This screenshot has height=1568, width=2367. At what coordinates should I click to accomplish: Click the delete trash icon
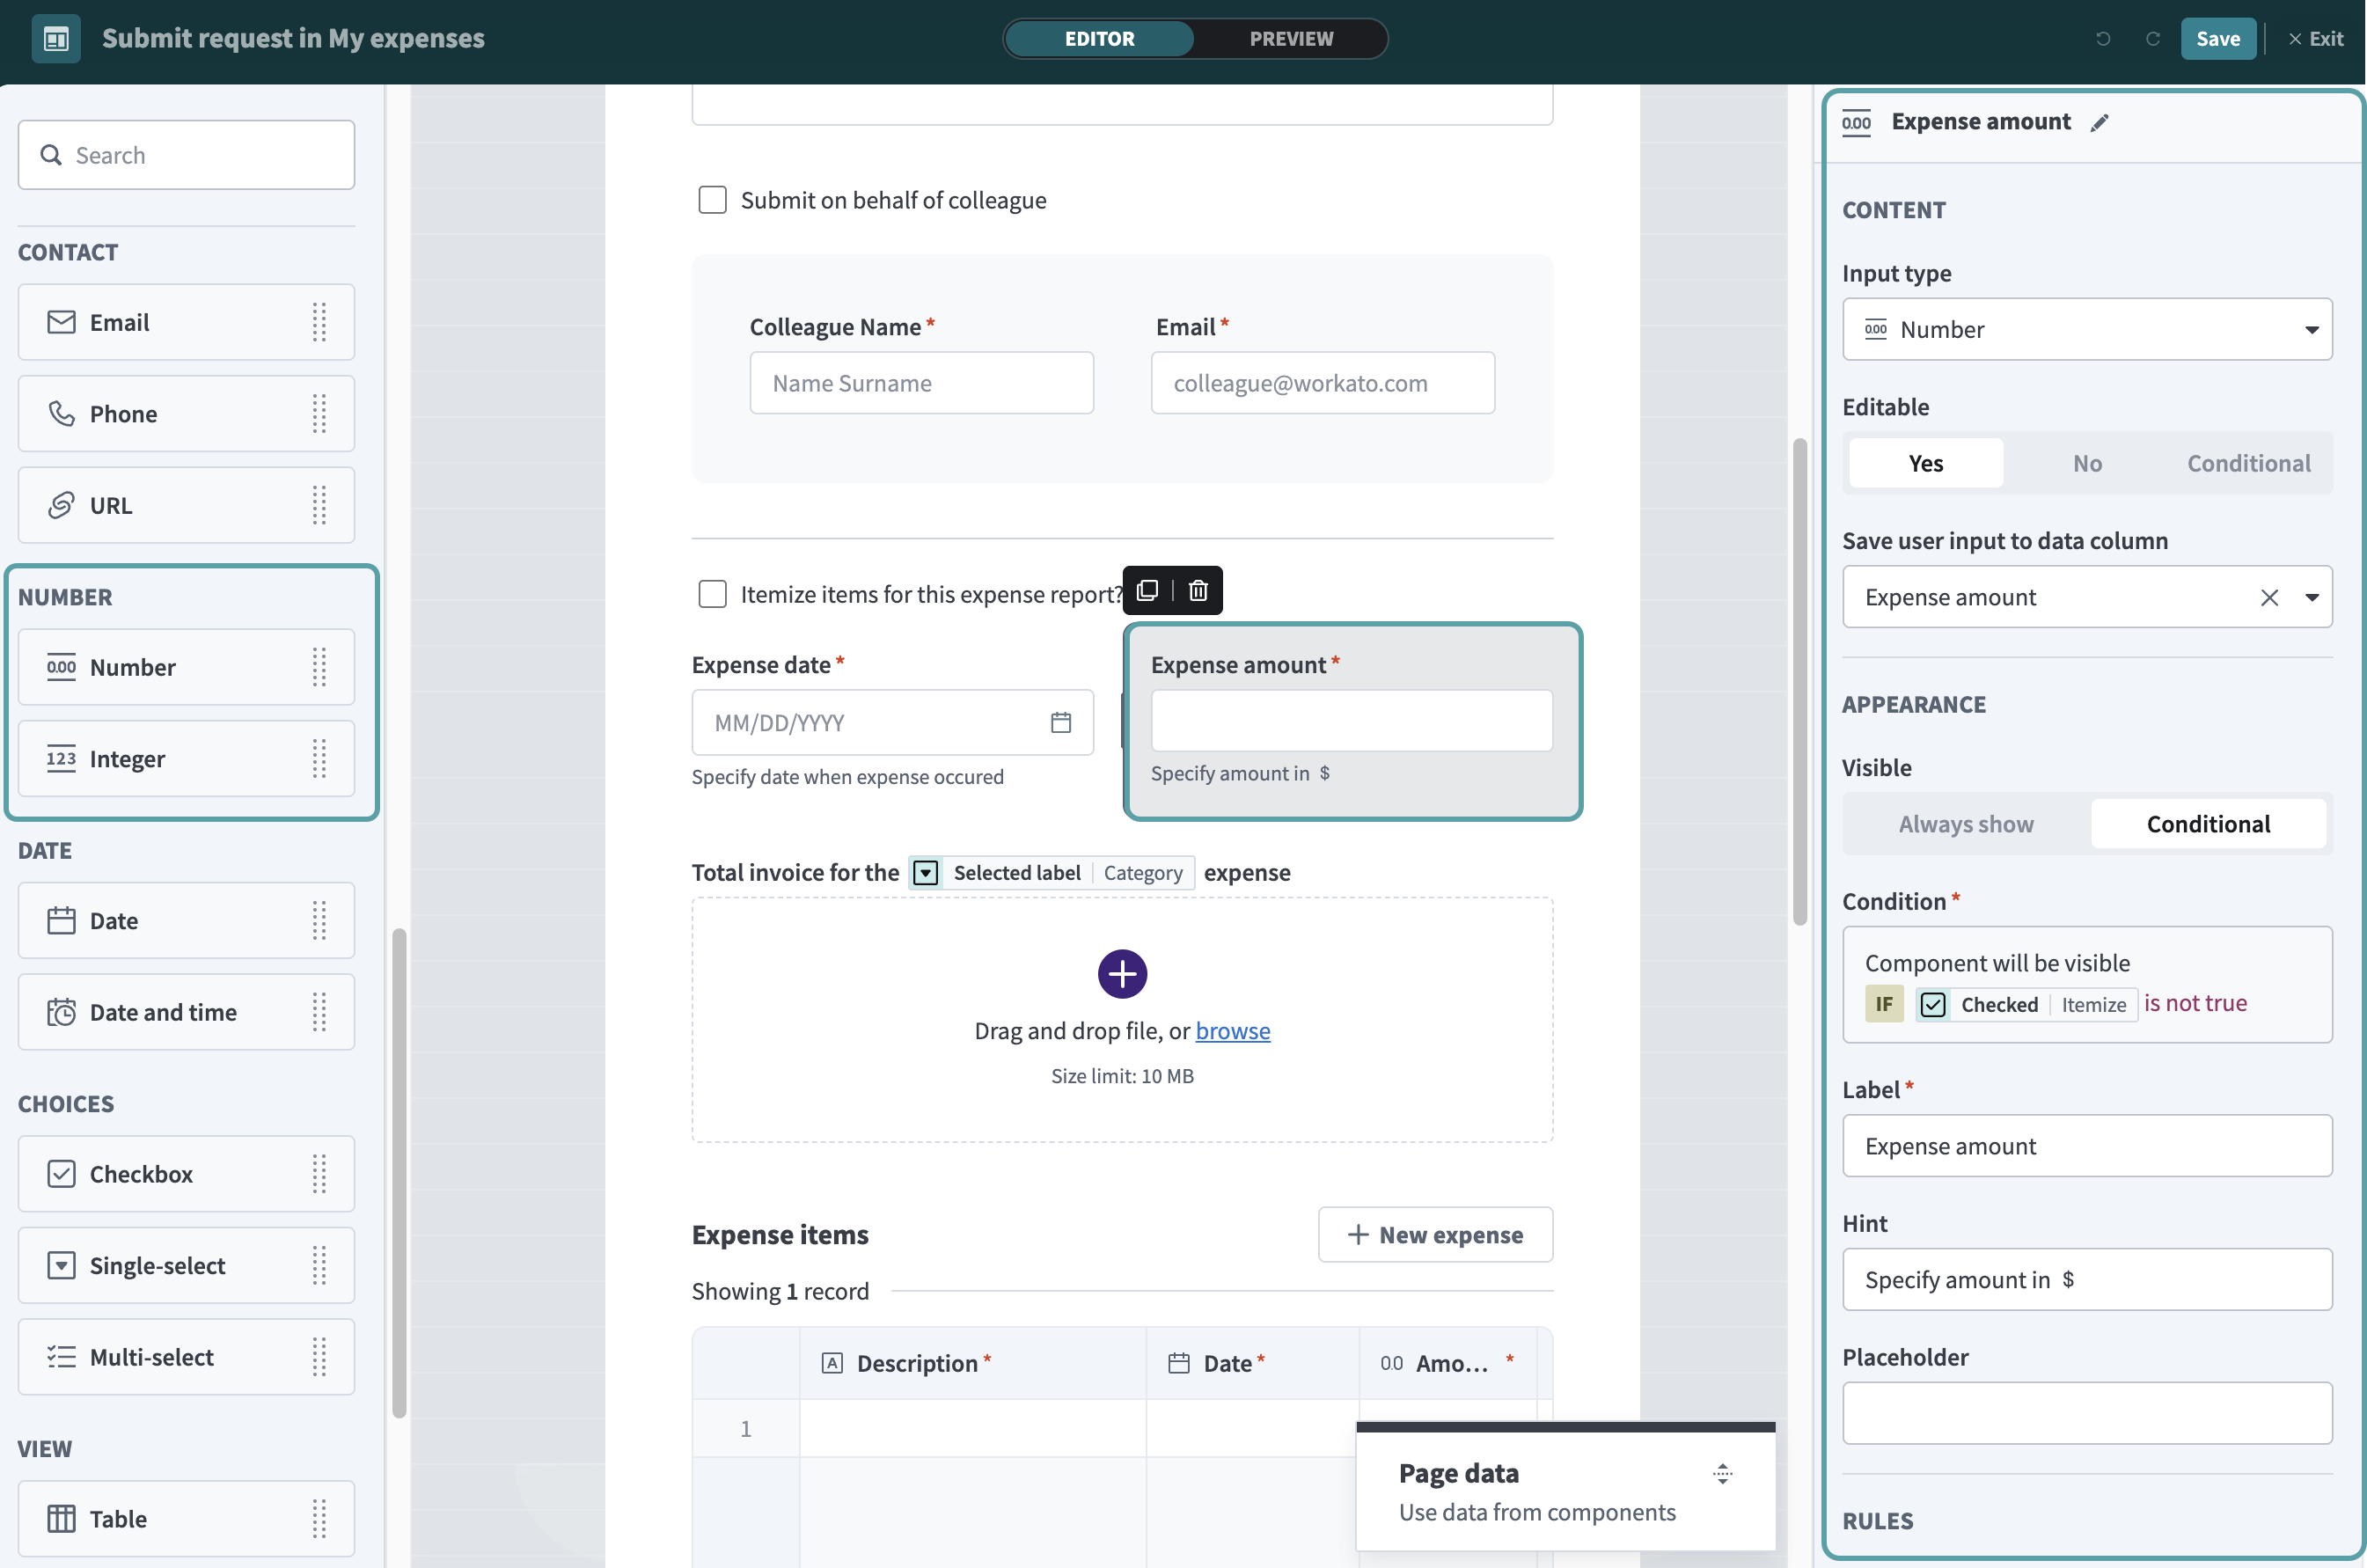click(x=1198, y=590)
